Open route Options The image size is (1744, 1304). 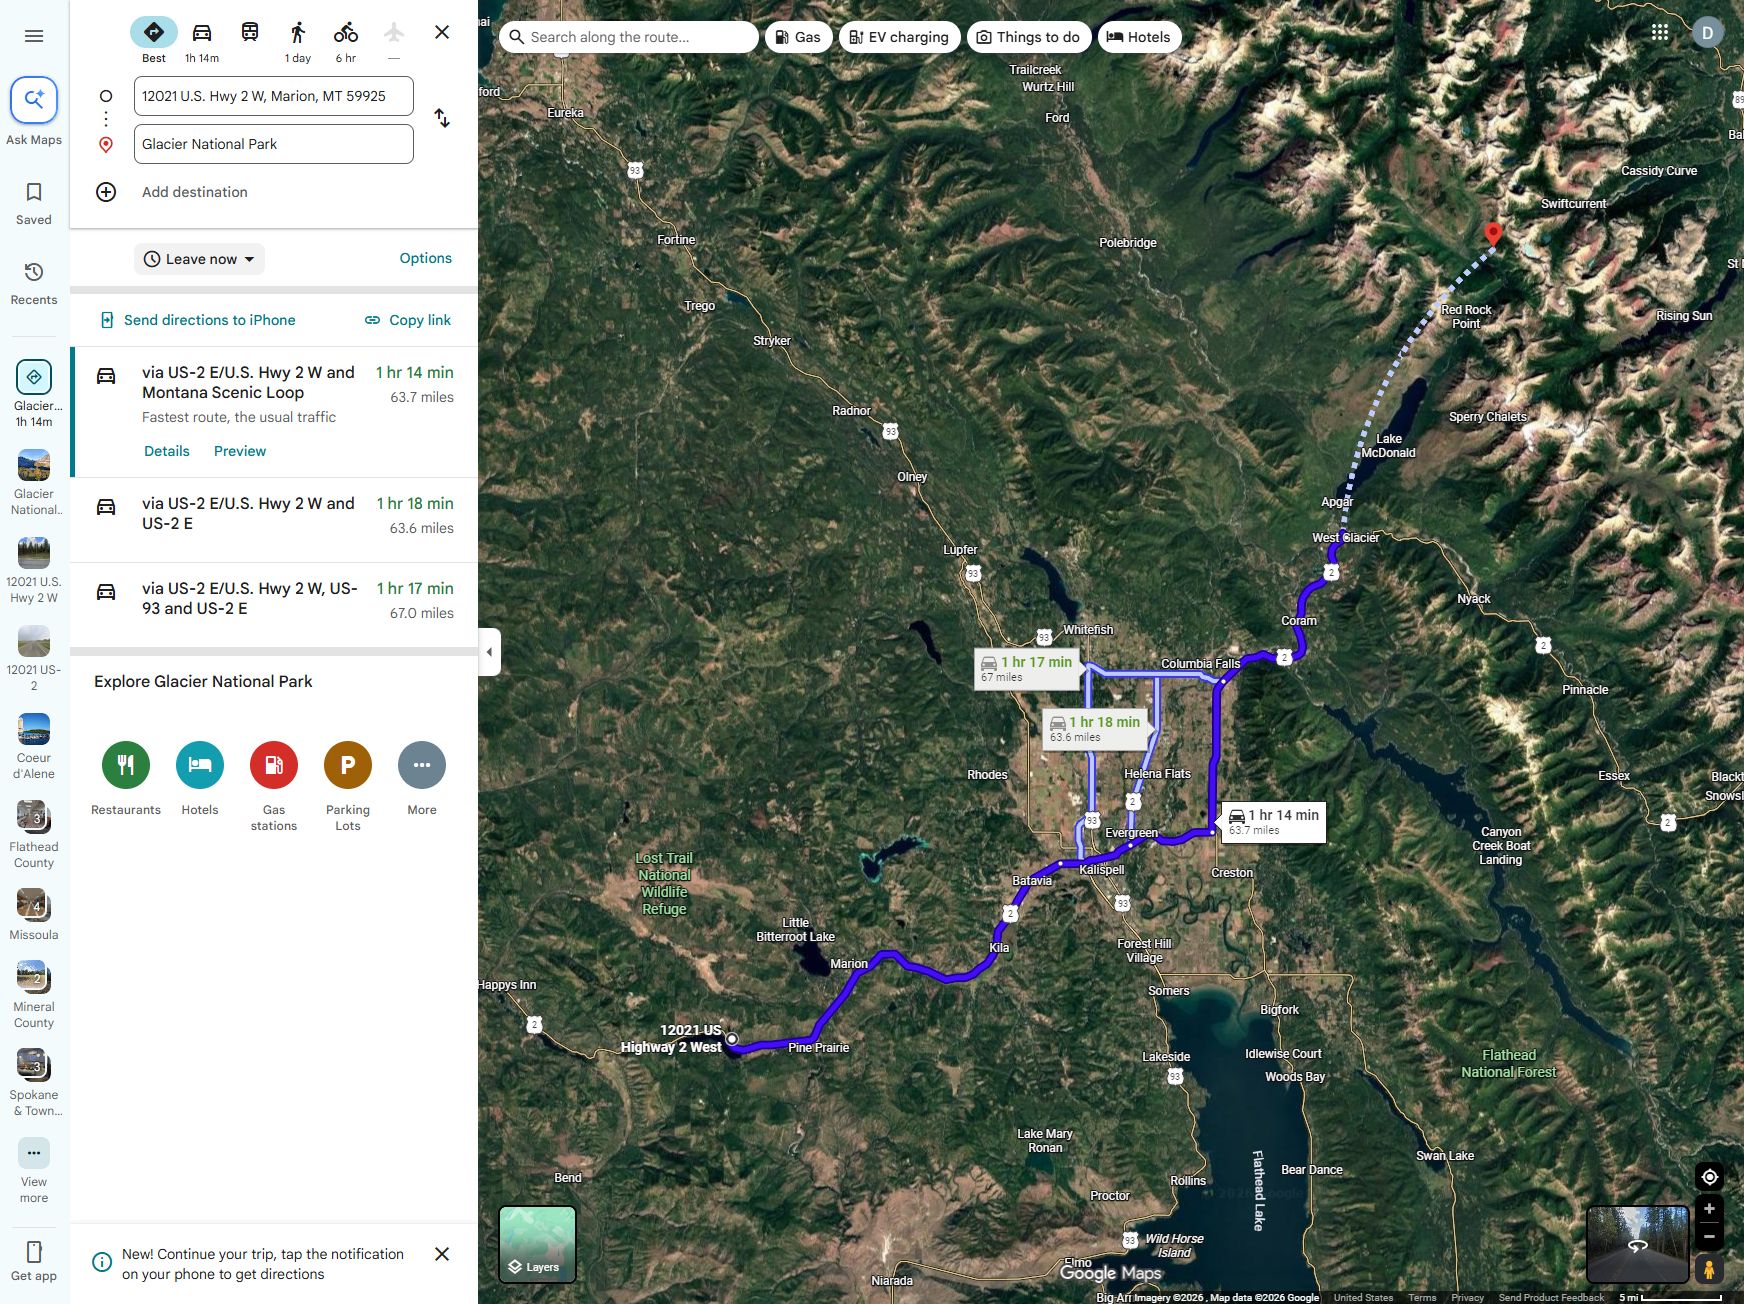click(x=426, y=258)
